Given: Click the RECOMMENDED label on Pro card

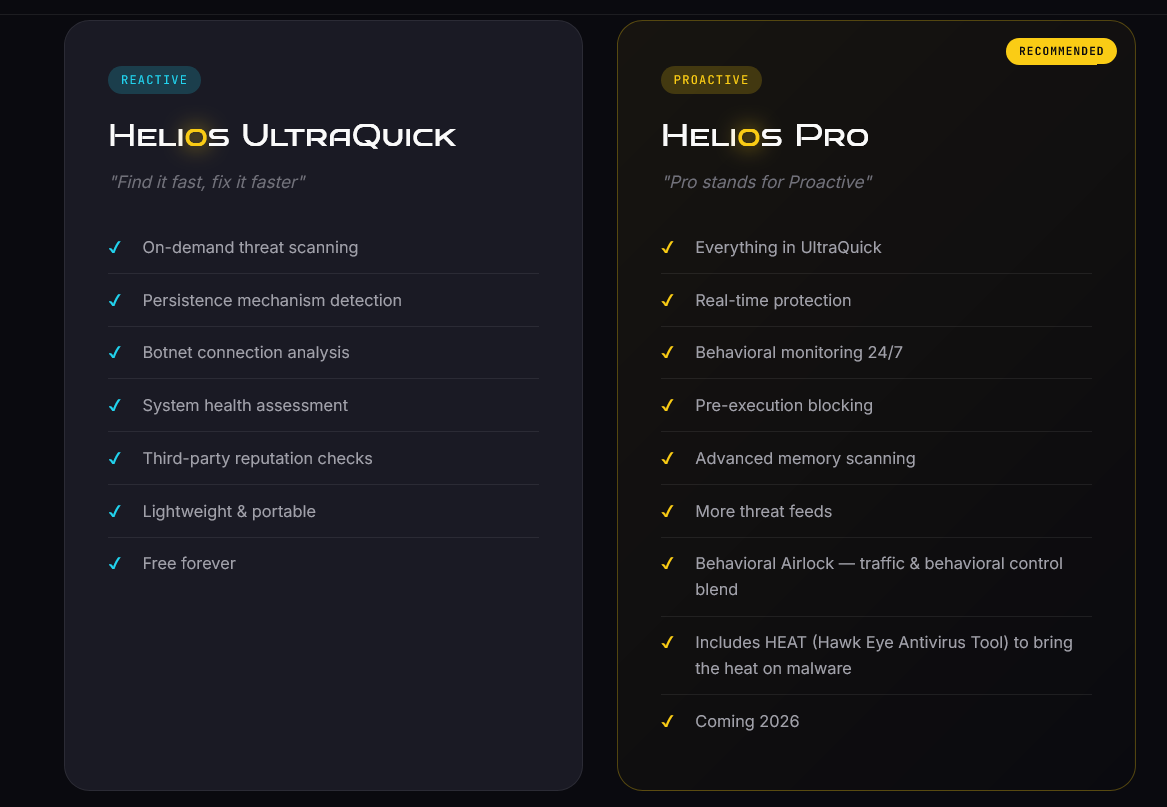Looking at the screenshot, I should tap(1061, 51).
